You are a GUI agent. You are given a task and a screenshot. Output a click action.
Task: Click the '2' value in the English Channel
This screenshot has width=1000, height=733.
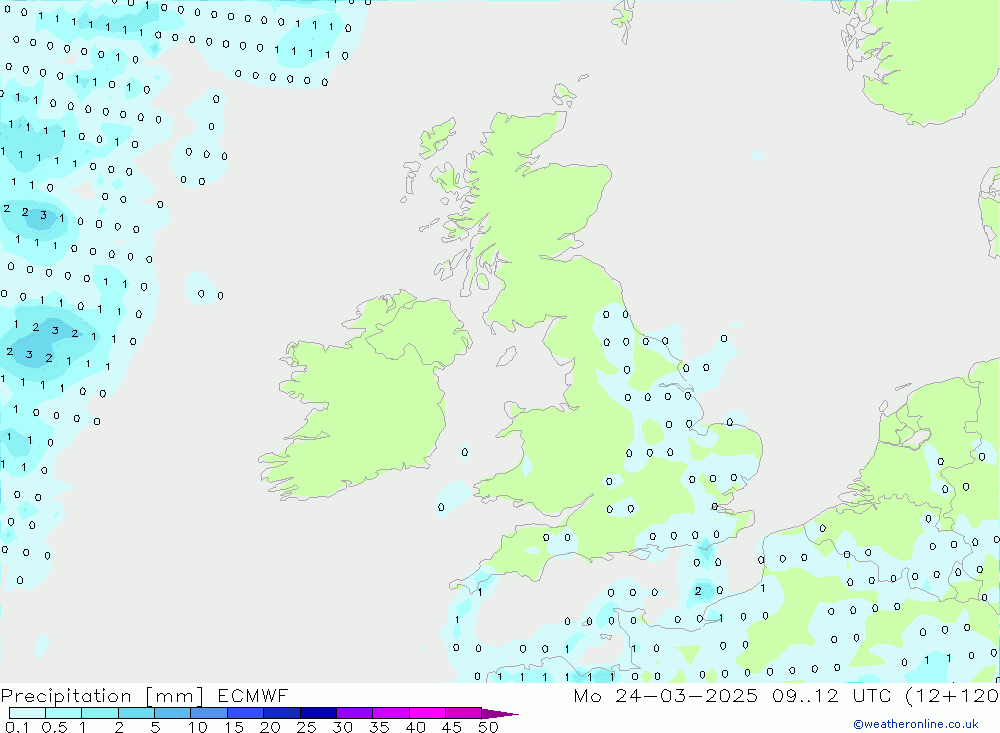(698, 591)
